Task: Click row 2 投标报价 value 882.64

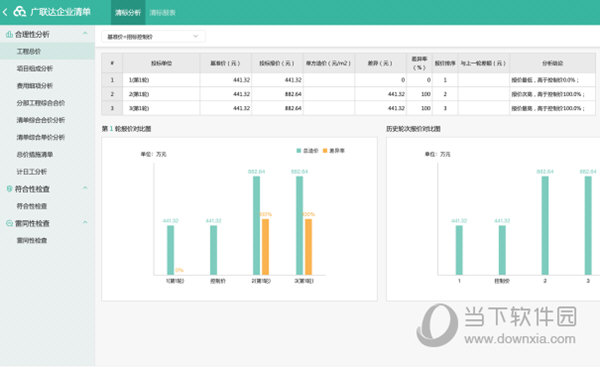Action: (293, 94)
